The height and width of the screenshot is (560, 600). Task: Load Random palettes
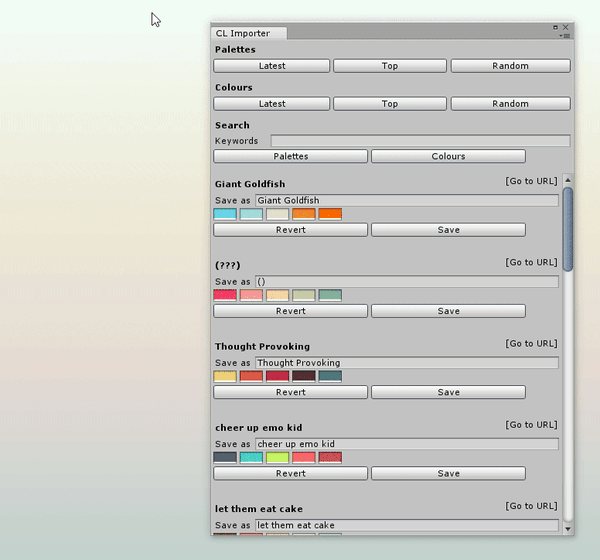coord(510,66)
